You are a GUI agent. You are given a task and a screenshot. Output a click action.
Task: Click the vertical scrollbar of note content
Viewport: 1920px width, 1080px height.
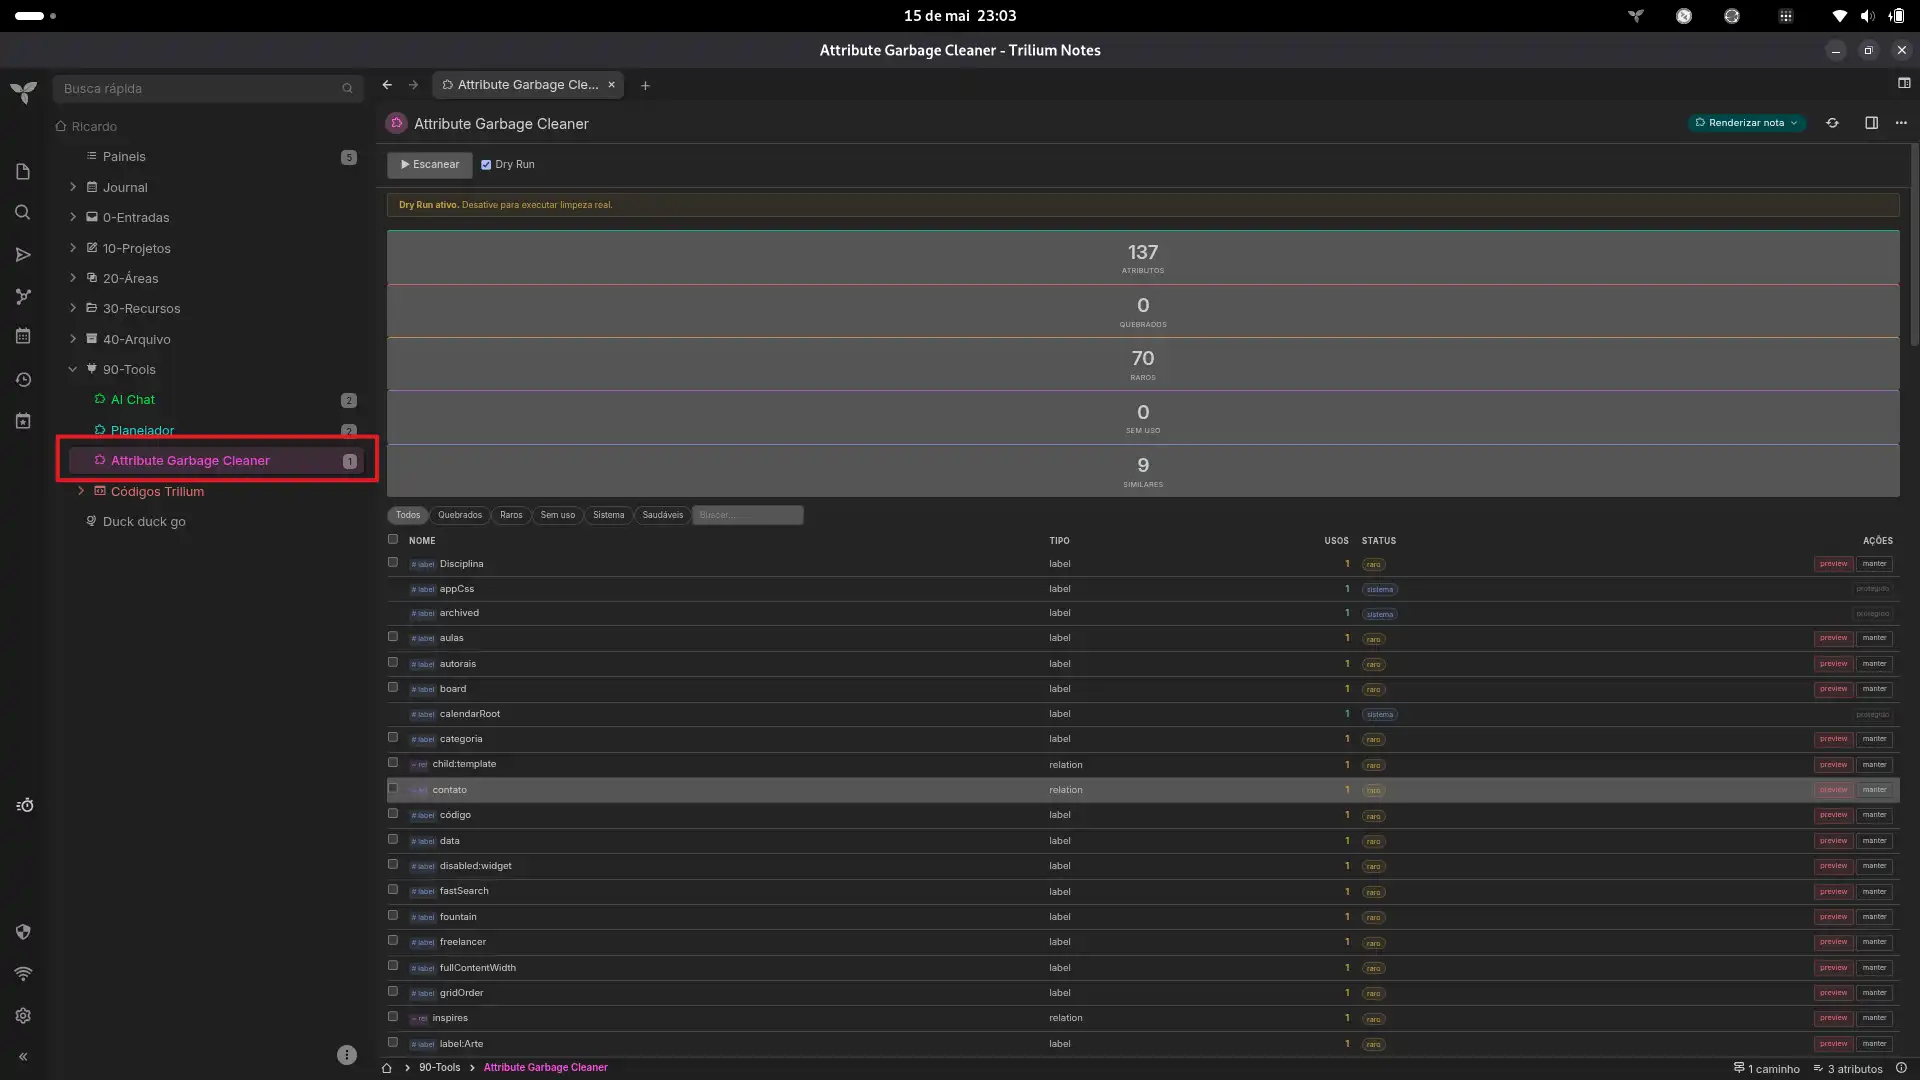click(1914, 246)
